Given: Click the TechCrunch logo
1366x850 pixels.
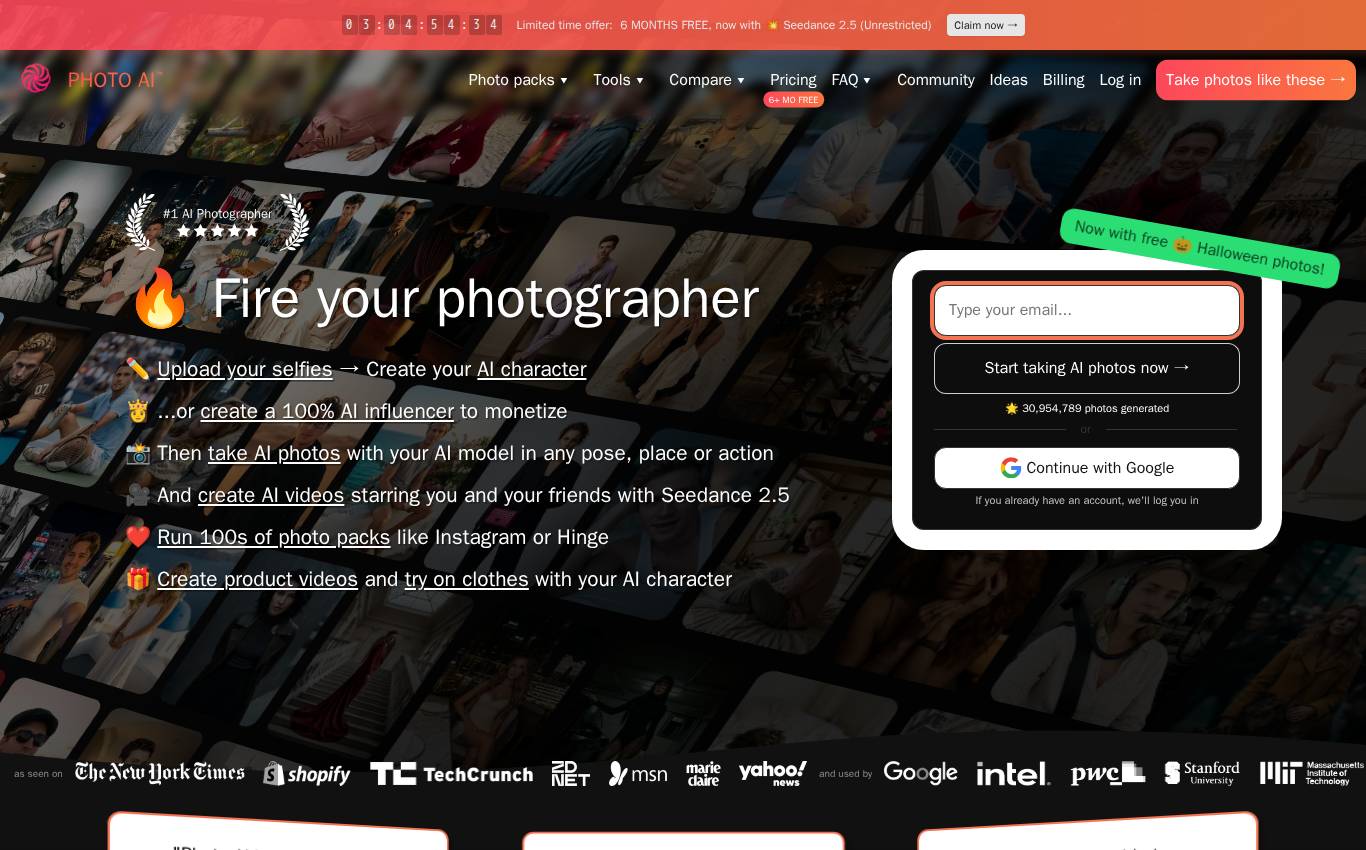Looking at the screenshot, I should tap(451, 774).
